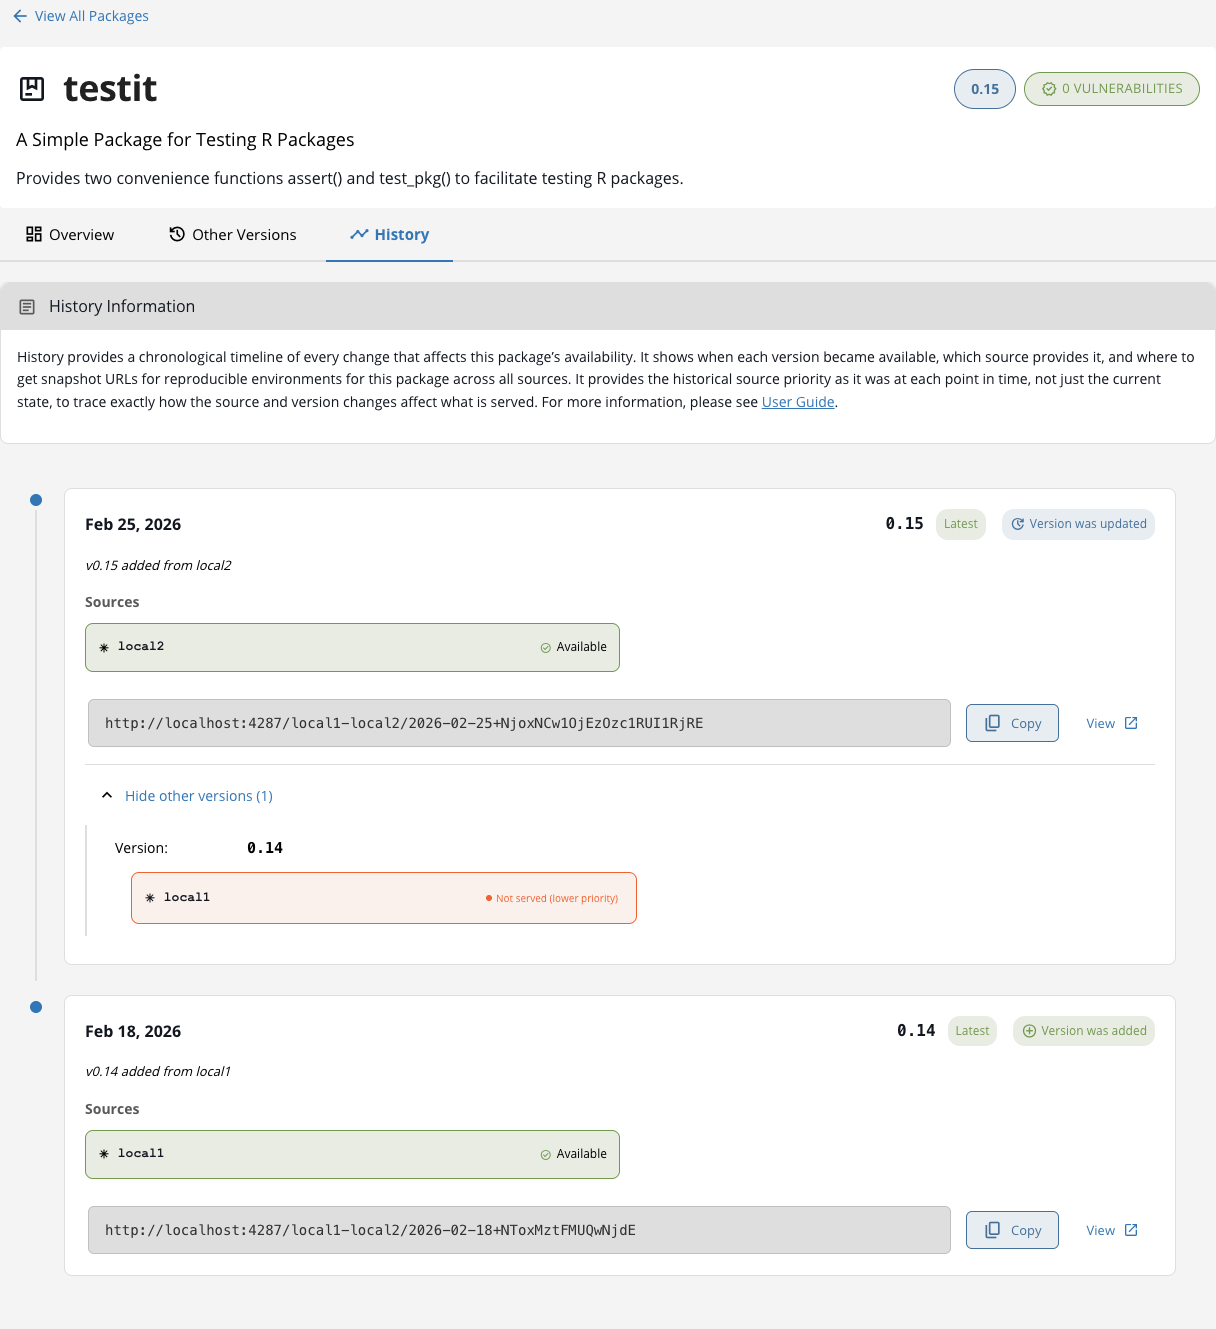Click the v0.14 added from local1 text

tap(158, 1071)
